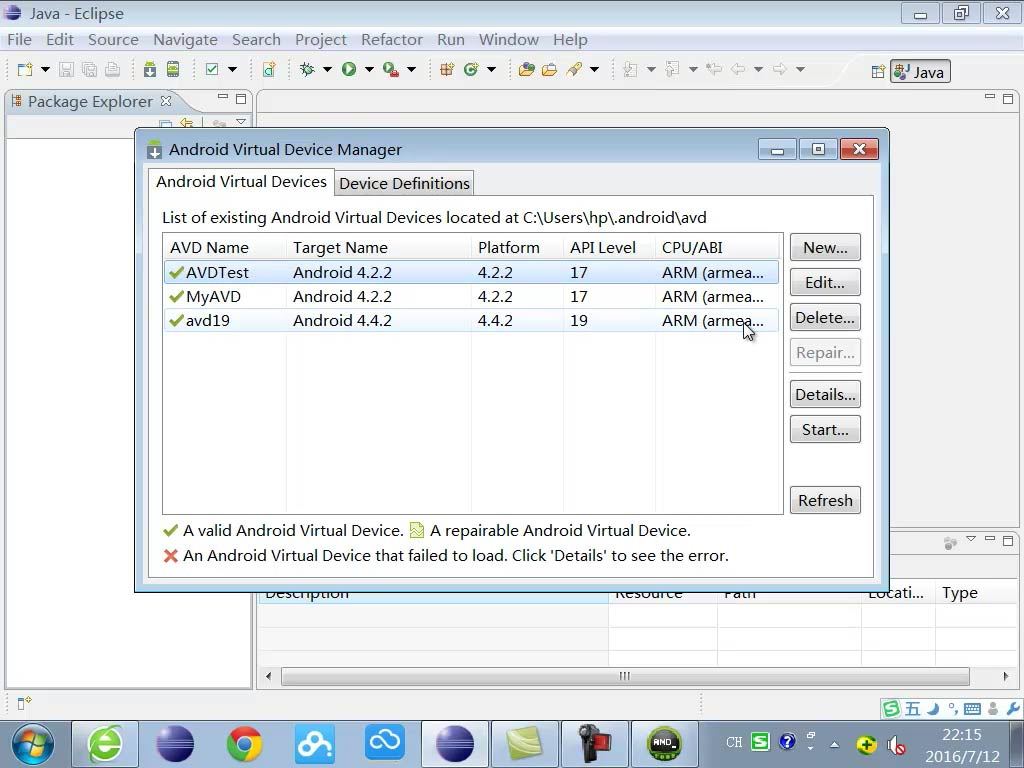Click the Search flashlight toolbar icon

pyautogui.click(x=574, y=69)
